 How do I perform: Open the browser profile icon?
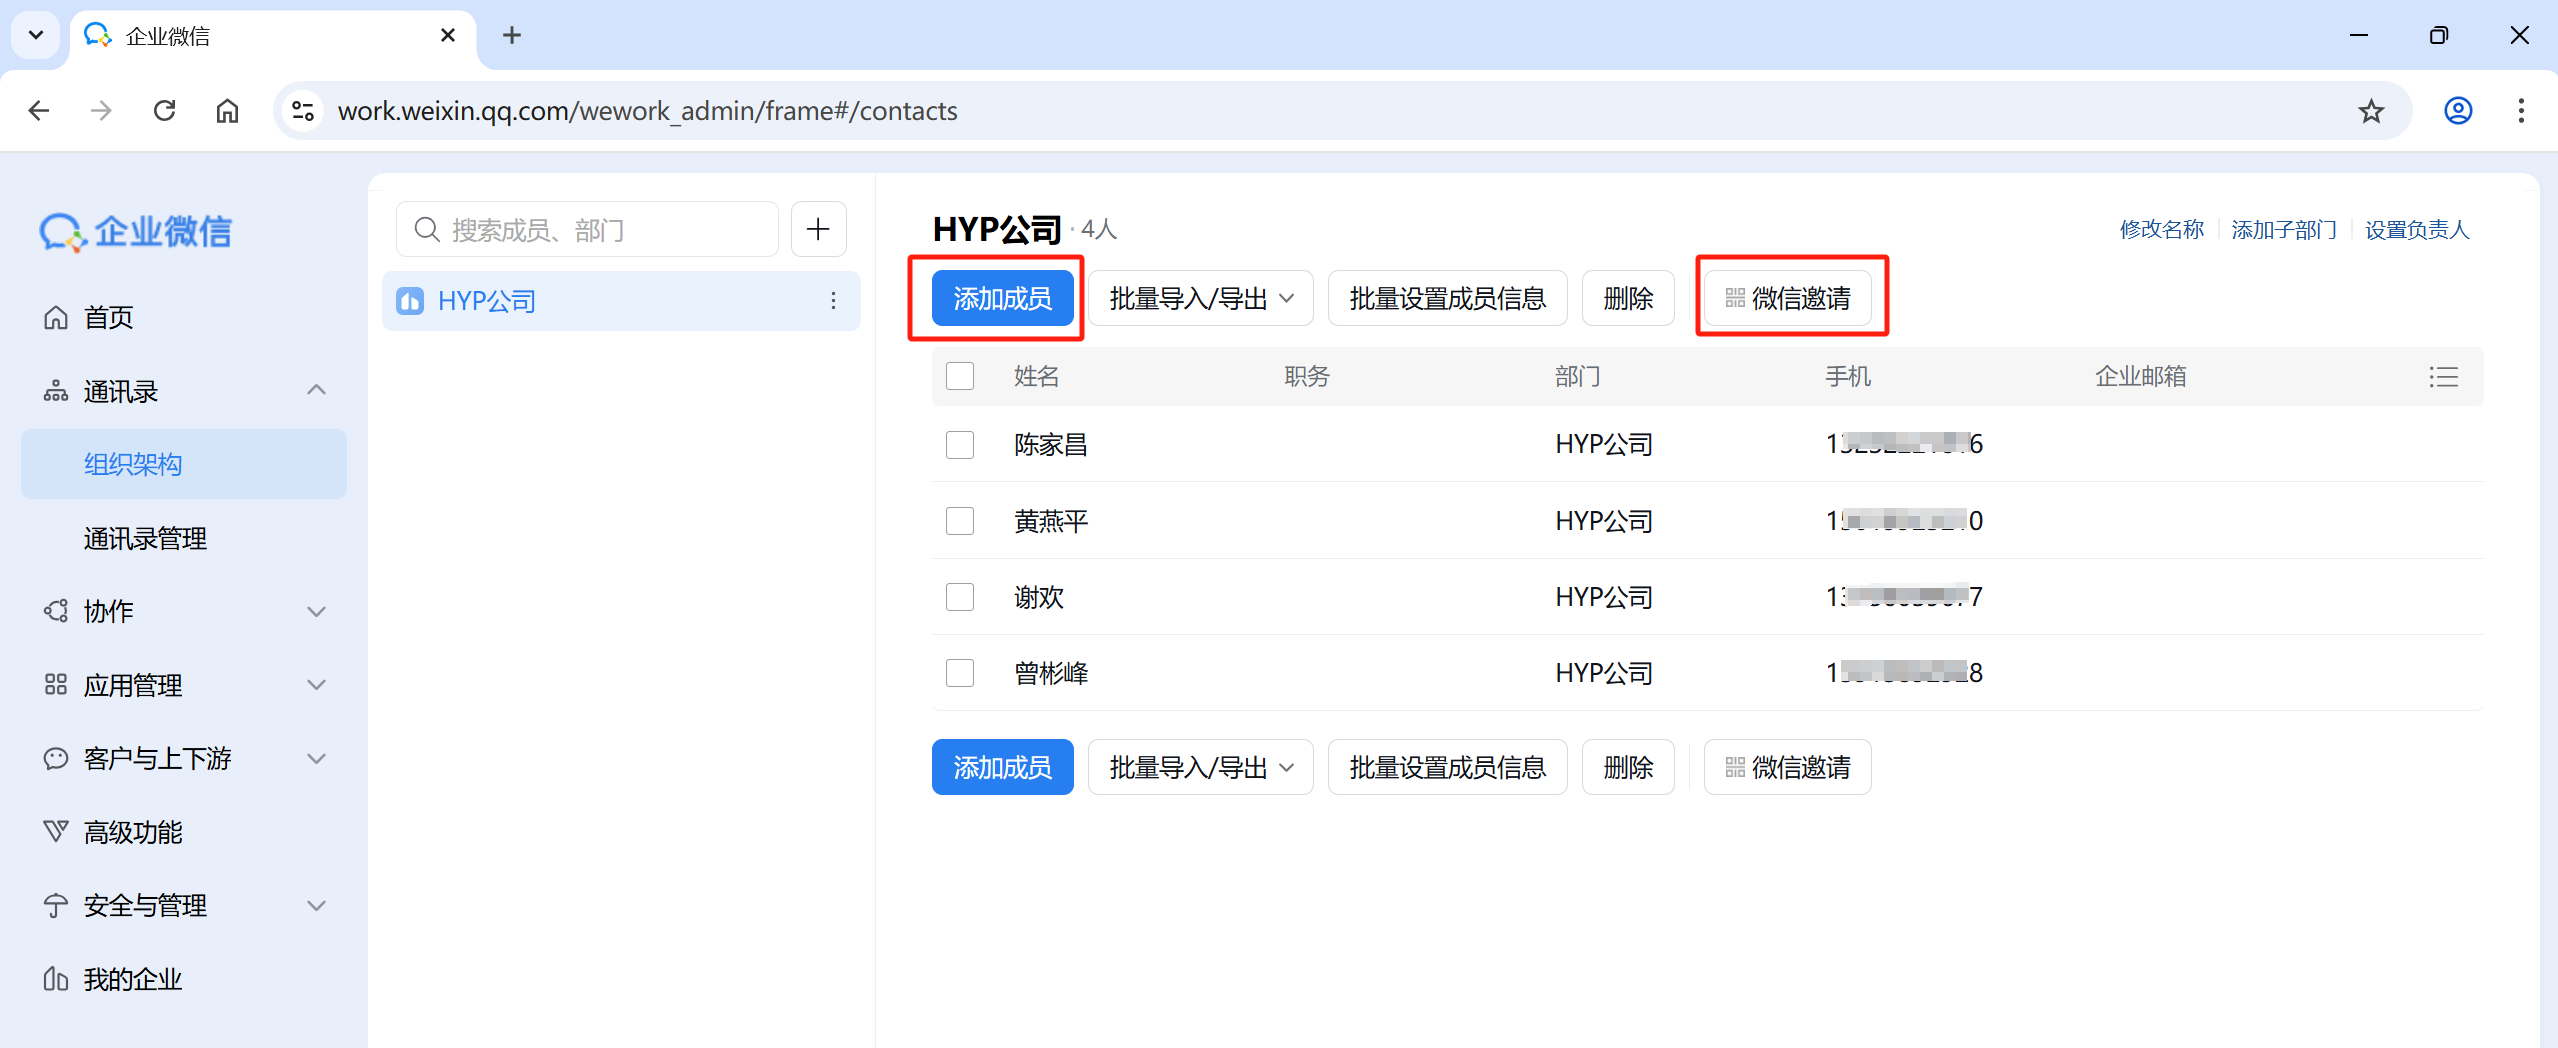(2458, 111)
